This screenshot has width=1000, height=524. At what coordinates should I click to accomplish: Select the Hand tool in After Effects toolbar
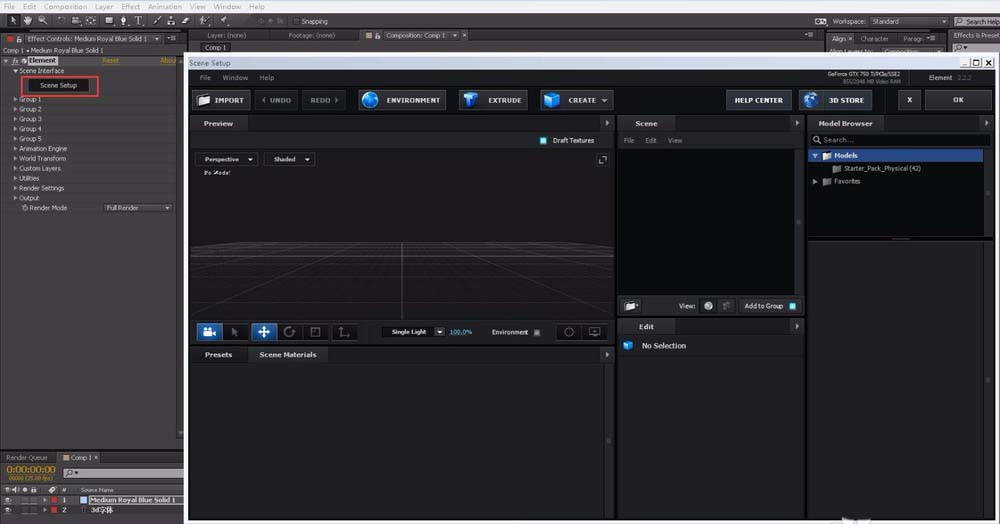point(27,20)
